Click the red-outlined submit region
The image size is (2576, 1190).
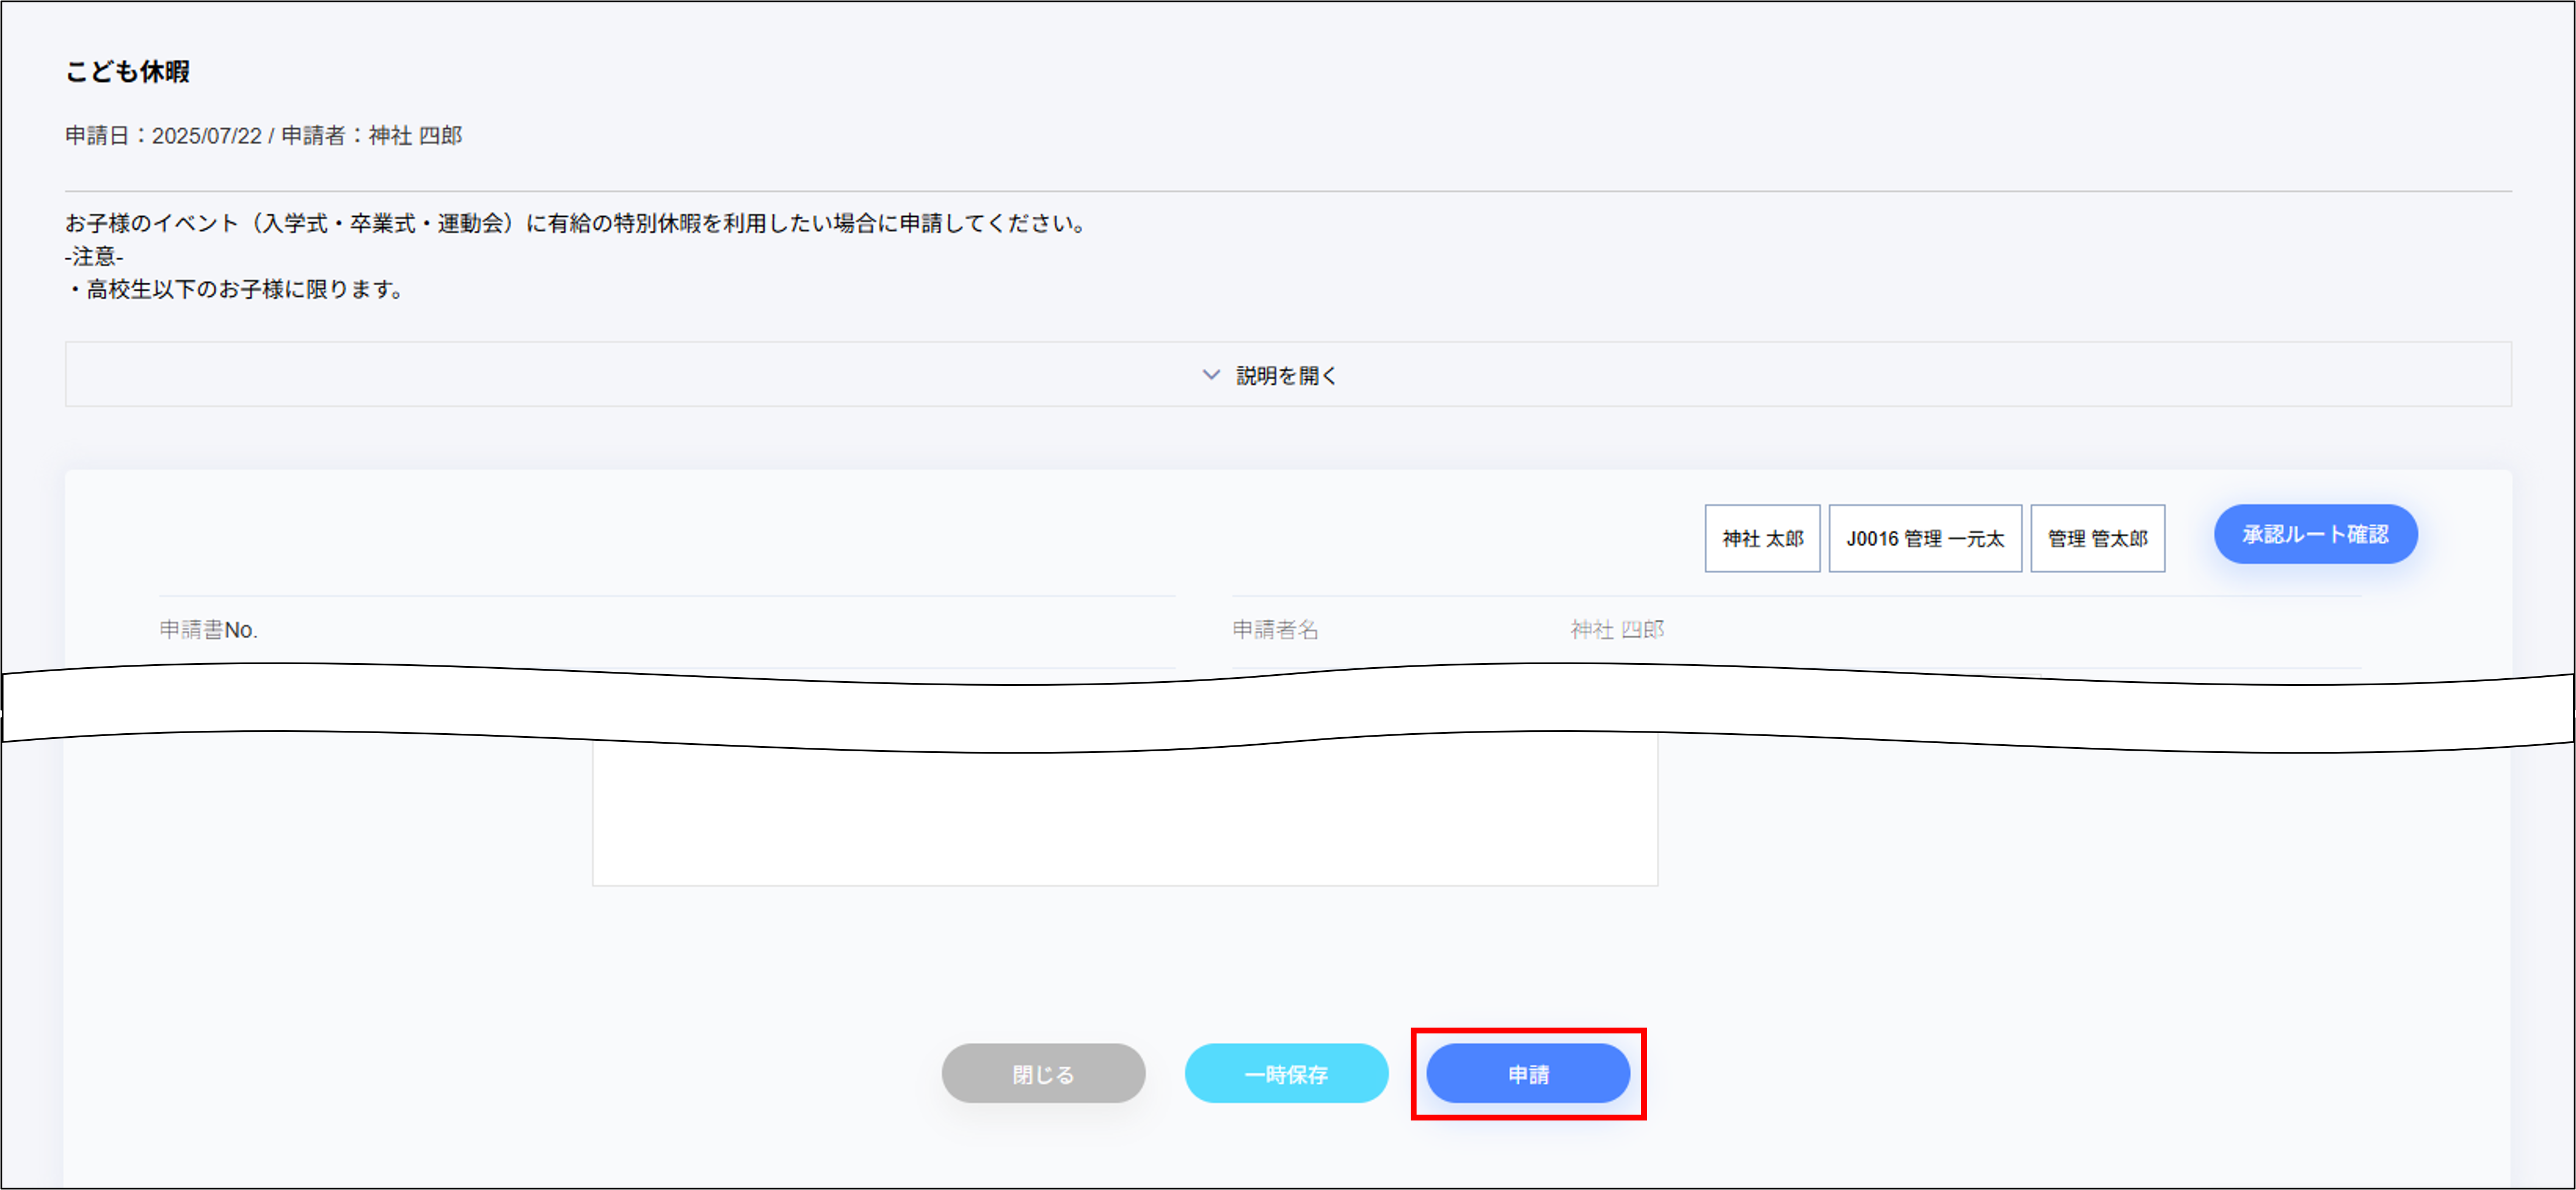coord(1528,1073)
